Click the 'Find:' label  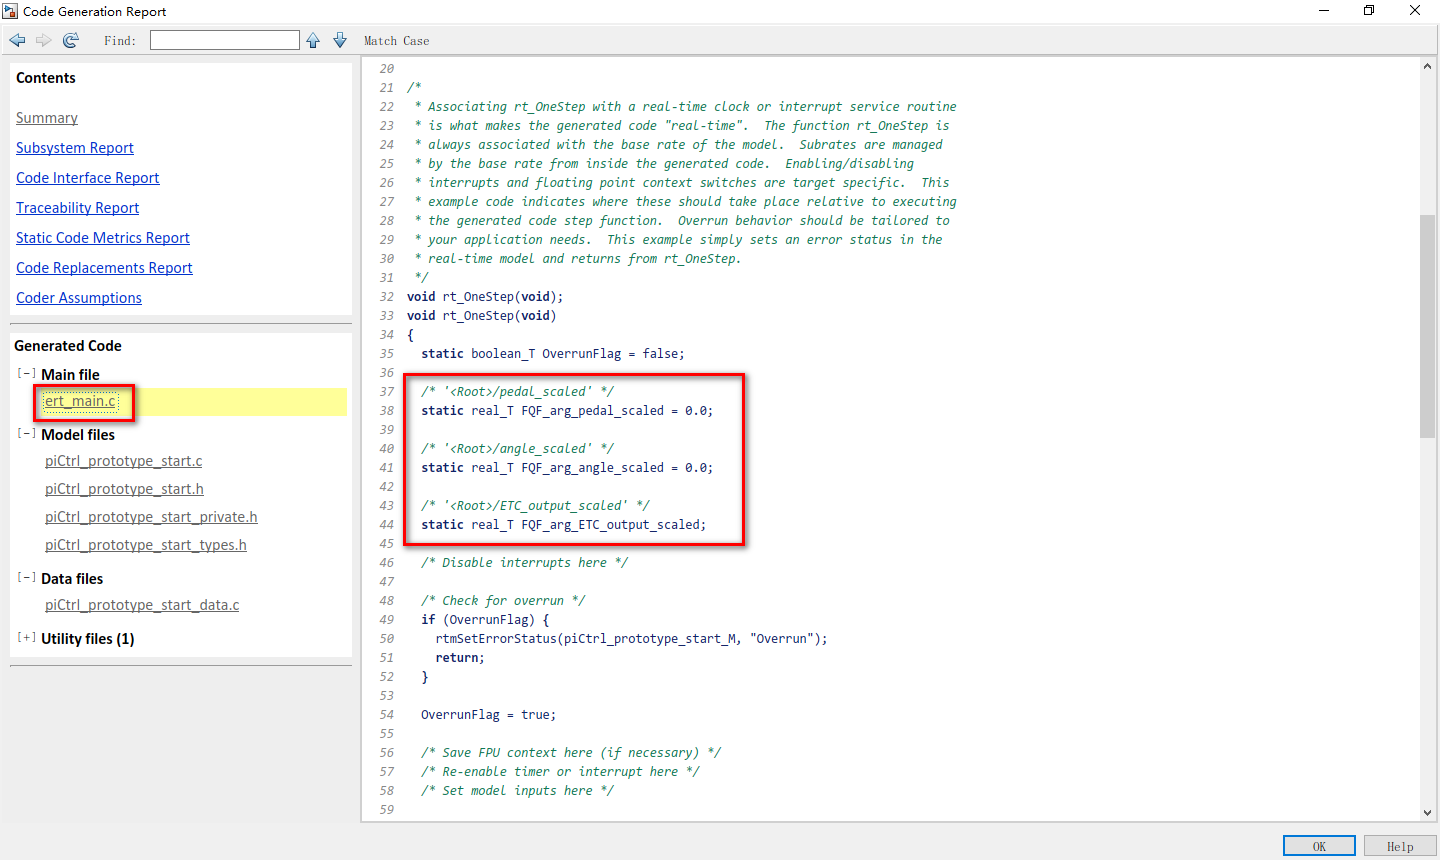[x=120, y=41]
